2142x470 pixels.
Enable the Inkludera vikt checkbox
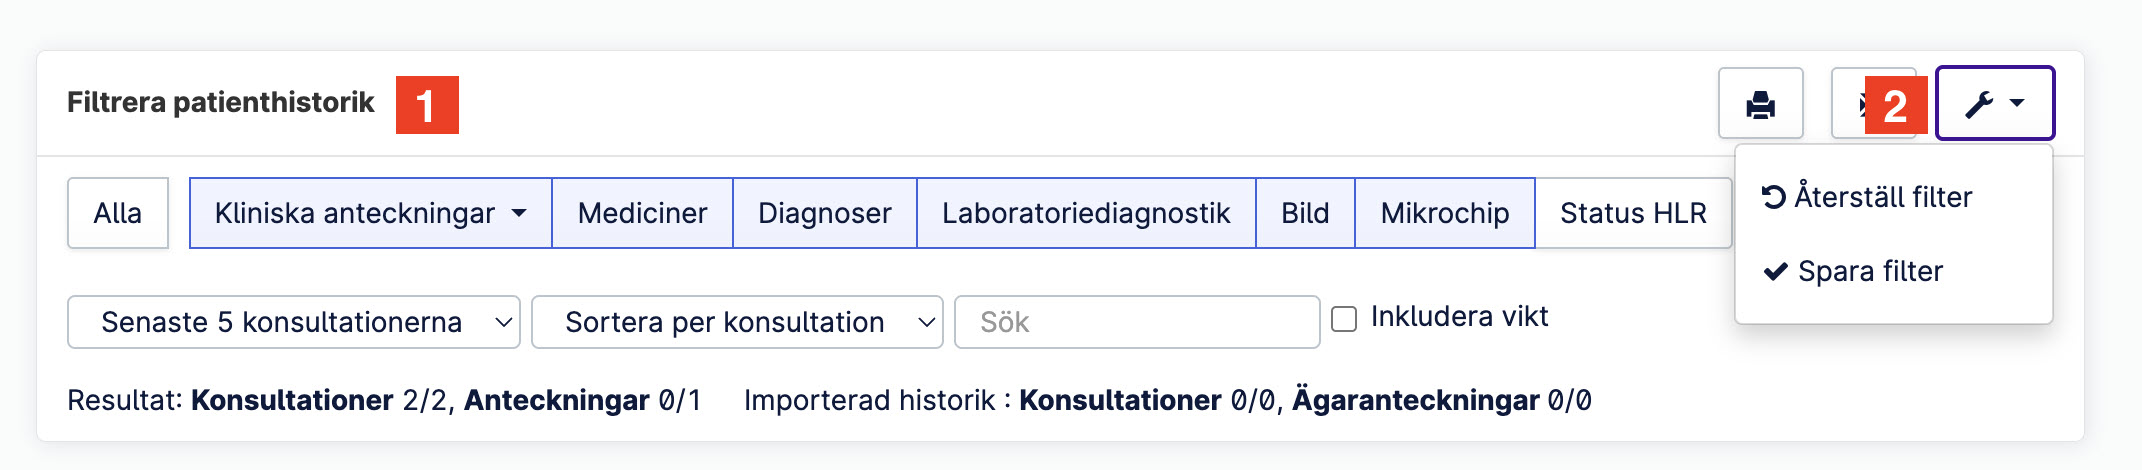tap(1344, 319)
